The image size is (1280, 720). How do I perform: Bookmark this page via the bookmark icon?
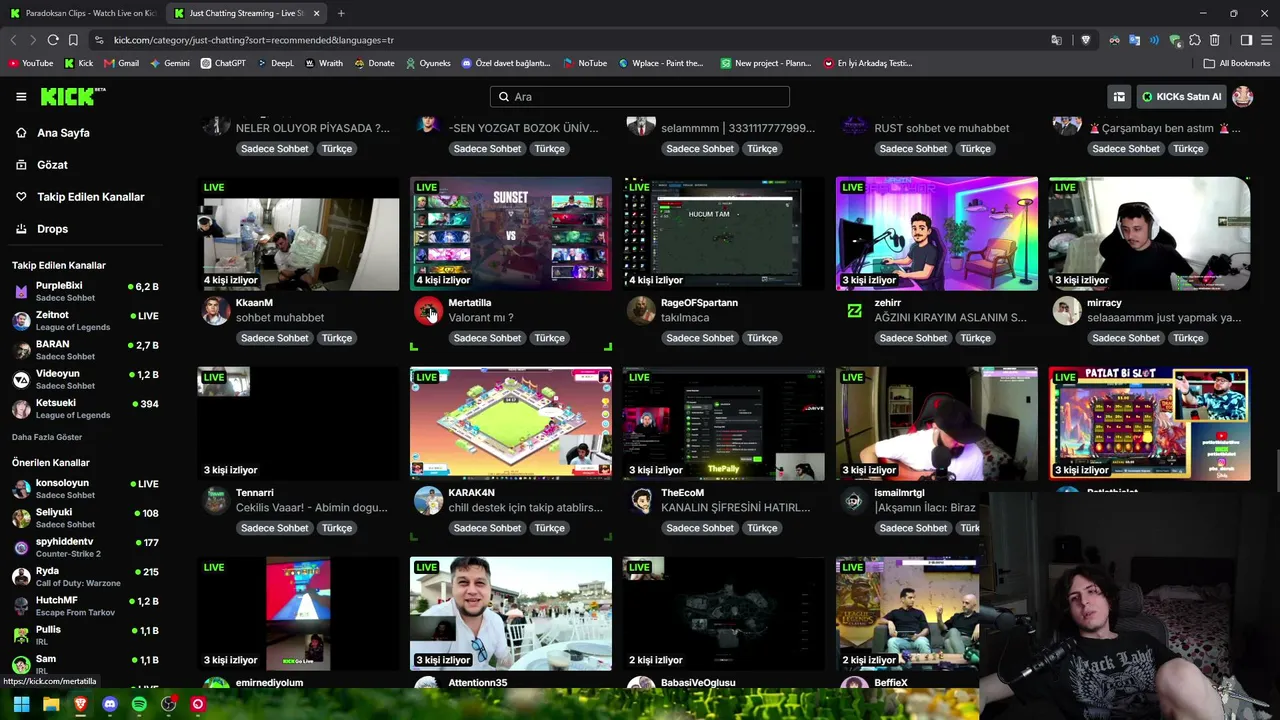pos(73,40)
